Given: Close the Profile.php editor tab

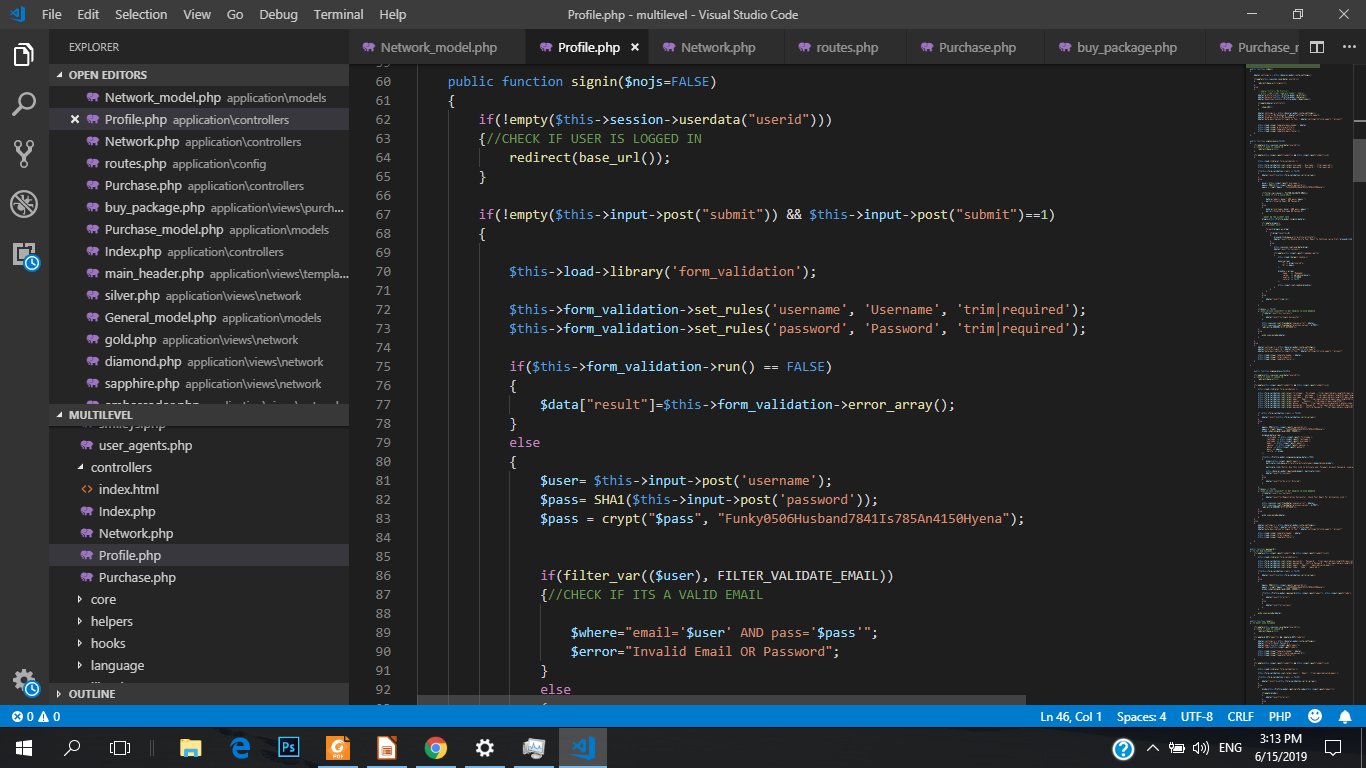Looking at the screenshot, I should click(x=635, y=47).
